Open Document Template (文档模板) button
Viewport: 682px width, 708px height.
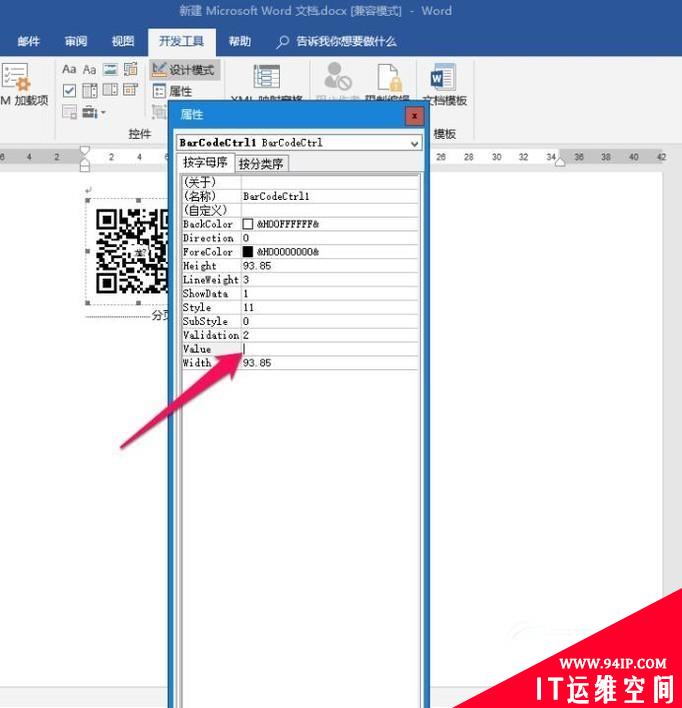[444, 84]
